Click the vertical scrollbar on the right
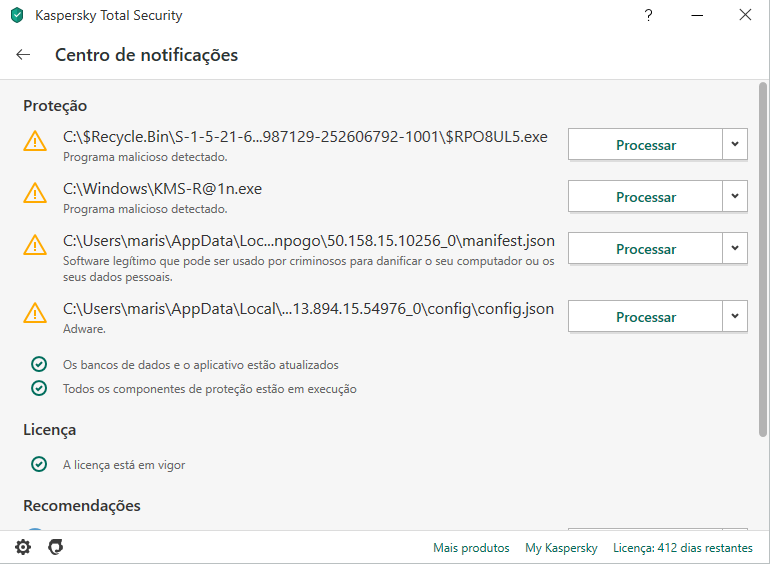770x564 pixels. 763,259
